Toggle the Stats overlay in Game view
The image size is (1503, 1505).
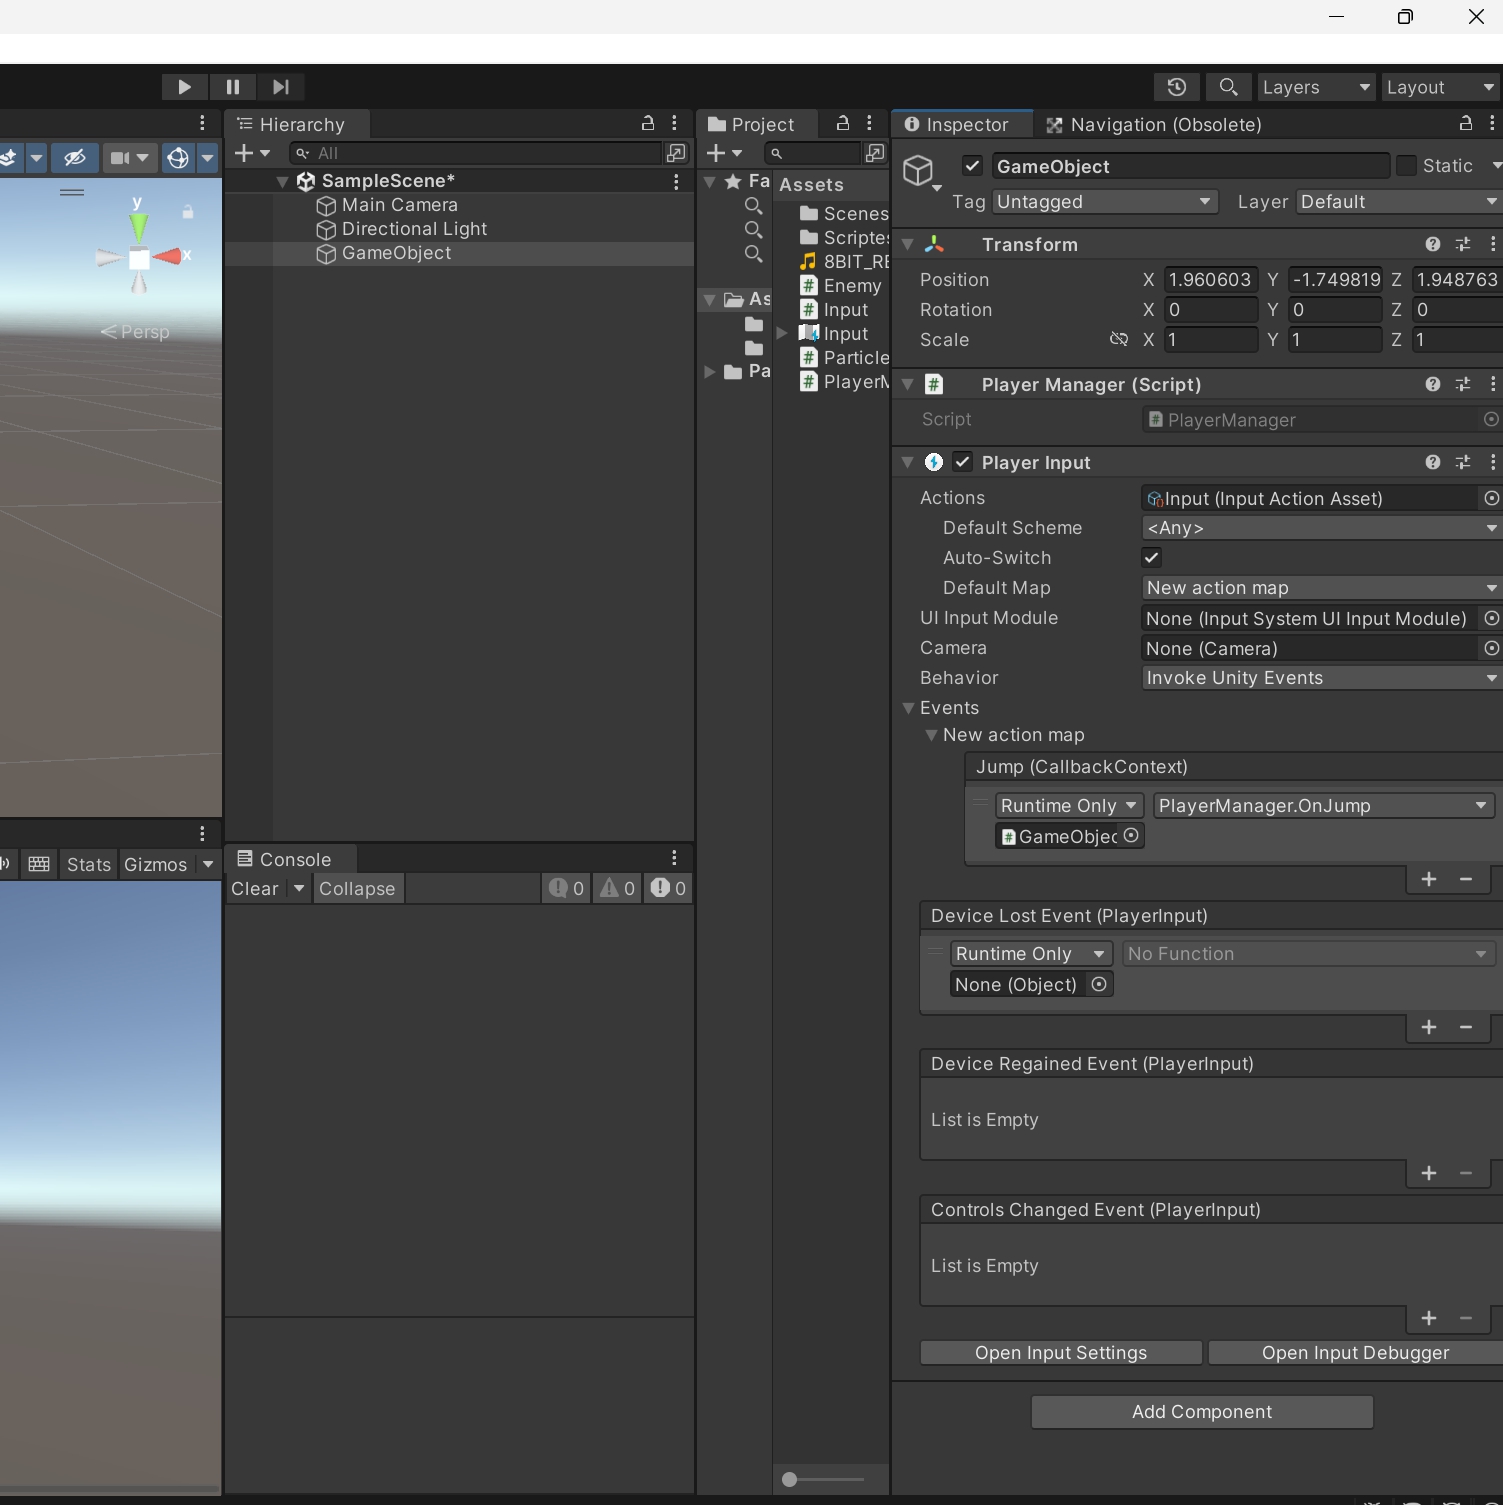[88, 864]
